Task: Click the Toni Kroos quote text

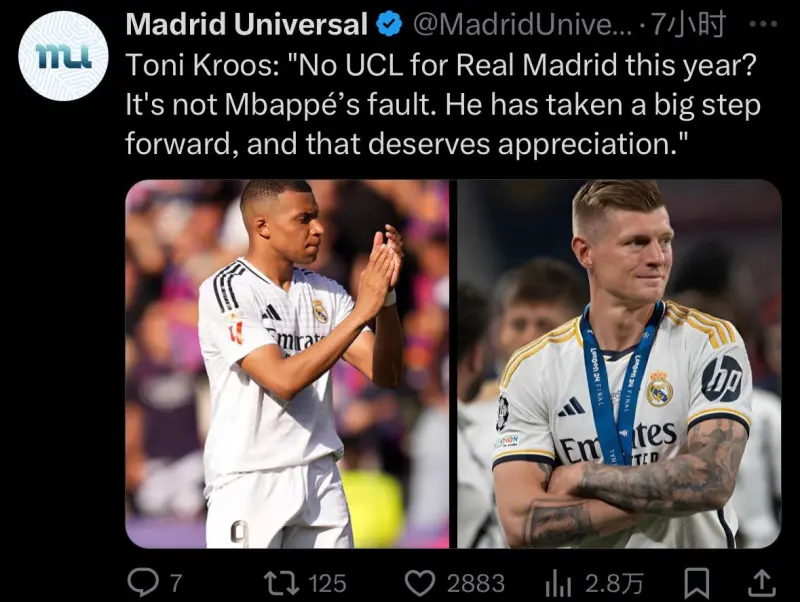Action: (x=443, y=104)
